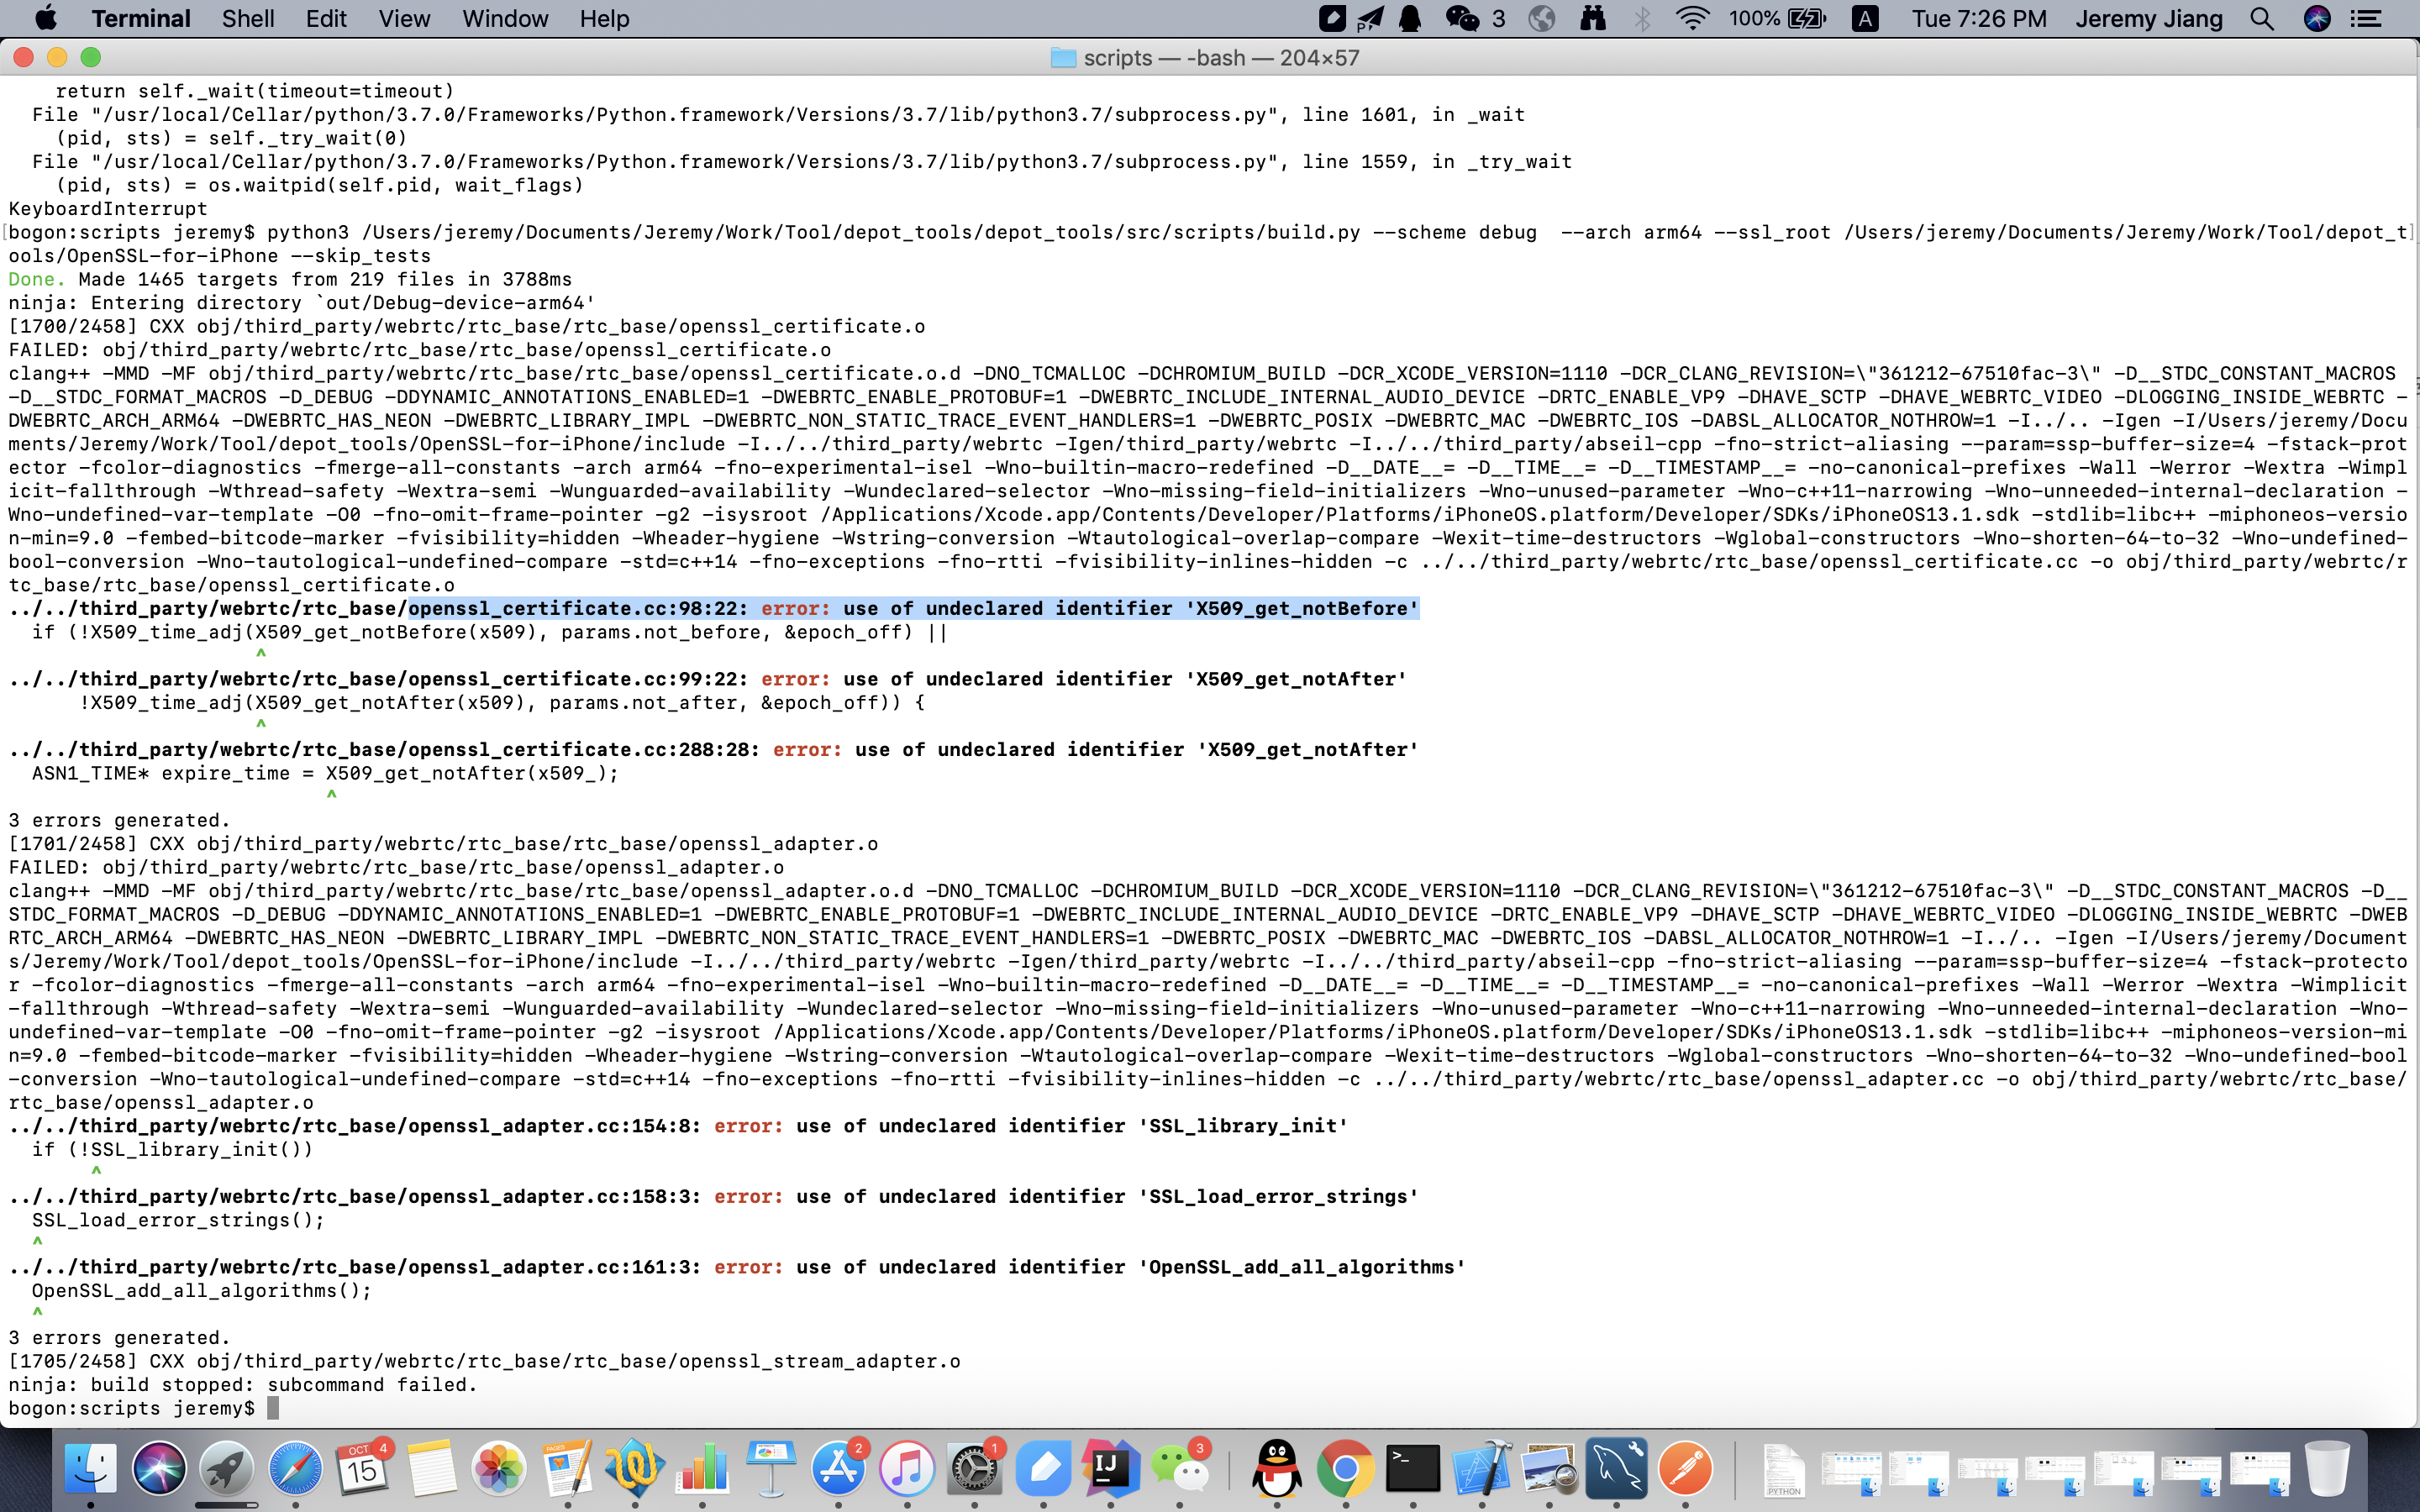Viewport: 2420px width, 1512px height.
Task: Open Notification Center list icon
Action: (x=2366, y=19)
